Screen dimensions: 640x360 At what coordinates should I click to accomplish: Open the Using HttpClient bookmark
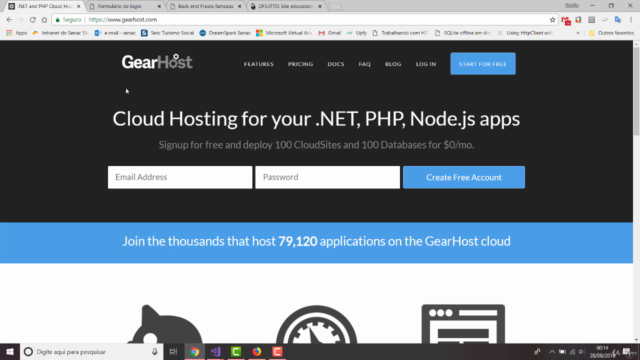524,33
